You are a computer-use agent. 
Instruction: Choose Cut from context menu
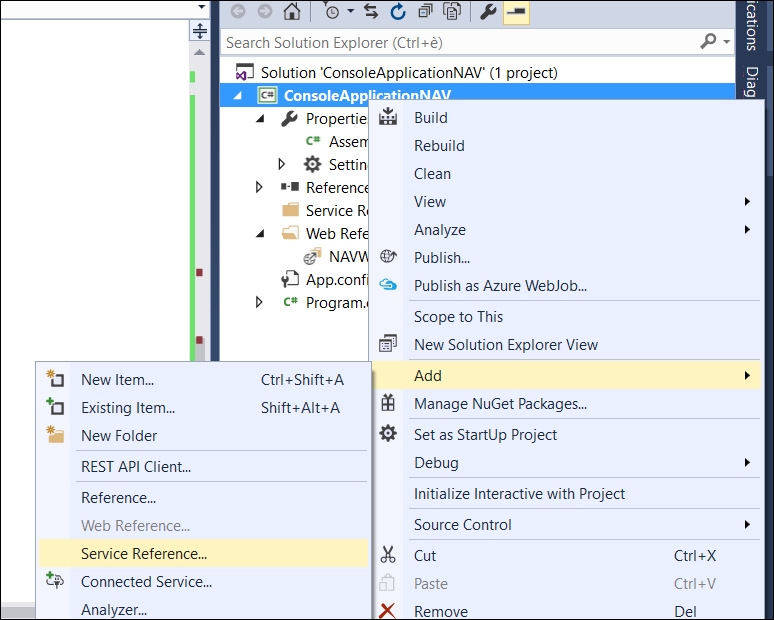[567, 555]
